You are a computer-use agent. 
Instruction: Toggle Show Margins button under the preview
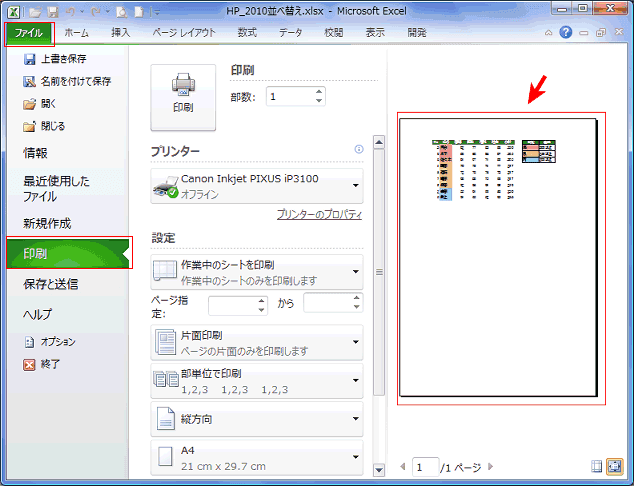tap(597, 466)
